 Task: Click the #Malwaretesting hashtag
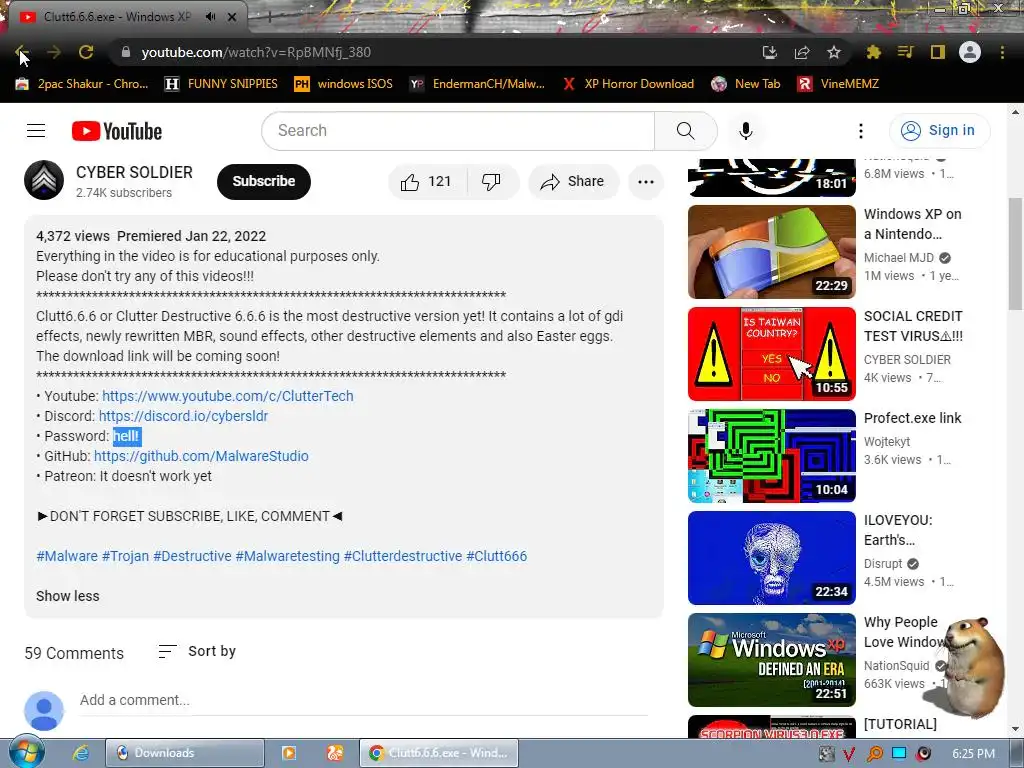[287, 556]
